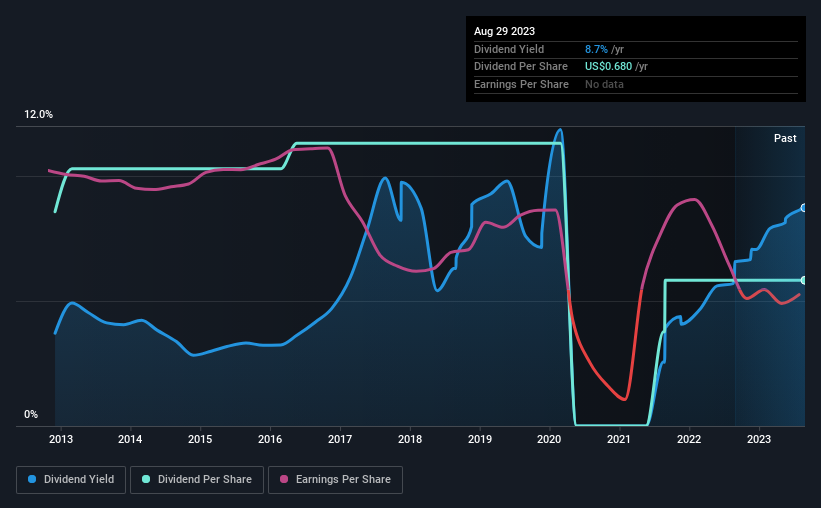Select the 2016 x-axis label

(x=270, y=439)
